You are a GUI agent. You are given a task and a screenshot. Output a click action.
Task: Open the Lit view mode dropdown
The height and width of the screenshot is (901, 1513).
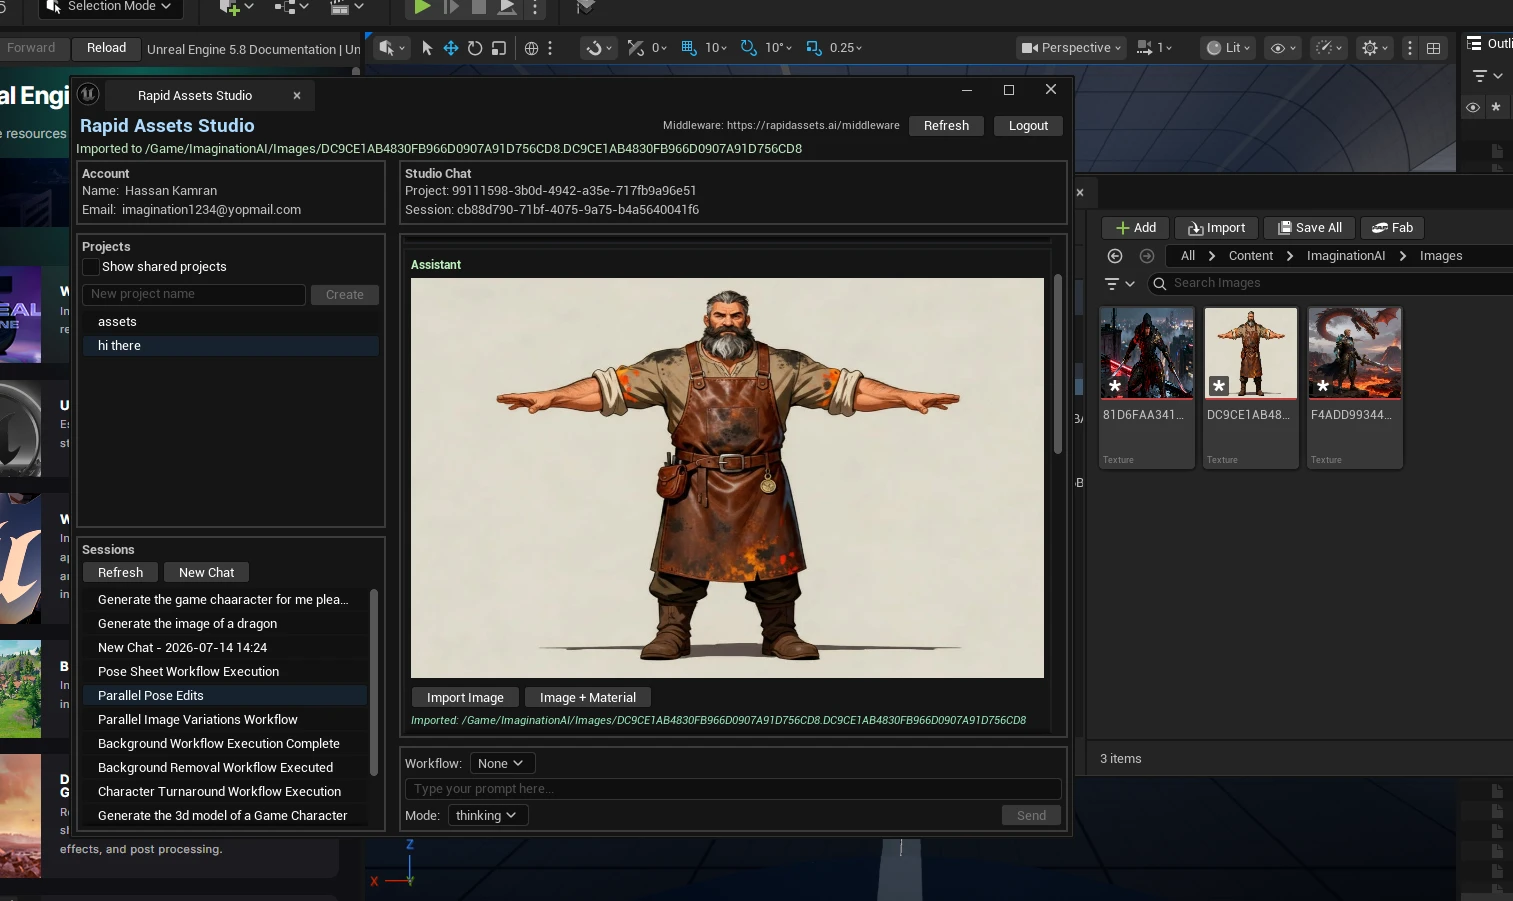coord(1228,48)
